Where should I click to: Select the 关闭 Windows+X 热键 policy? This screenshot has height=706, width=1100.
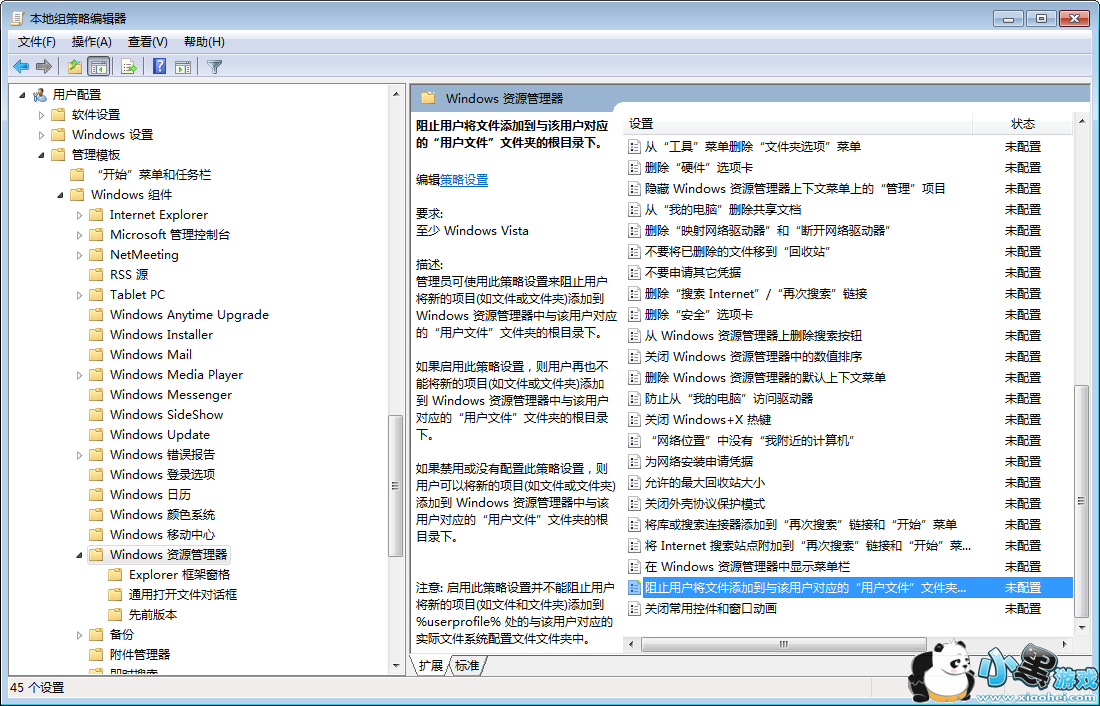coord(707,420)
